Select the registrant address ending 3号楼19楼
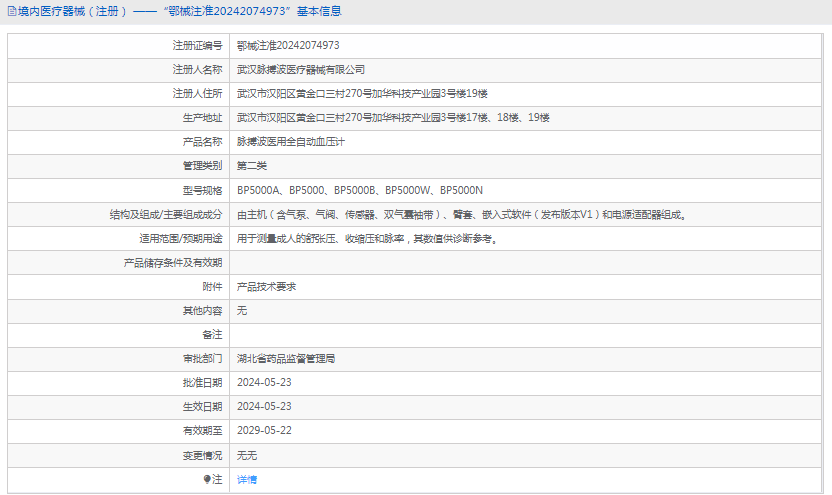 pos(362,94)
